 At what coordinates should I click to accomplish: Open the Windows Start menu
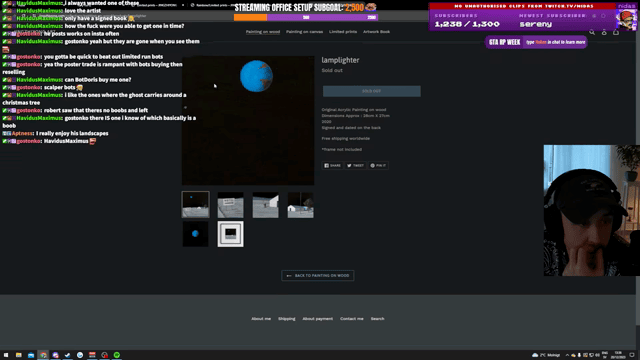6,355
